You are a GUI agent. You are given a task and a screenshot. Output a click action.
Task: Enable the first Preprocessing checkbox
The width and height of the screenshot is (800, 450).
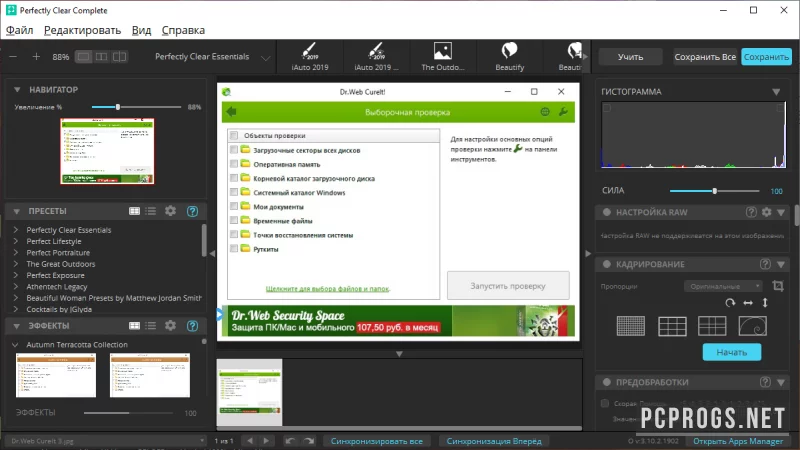coord(605,404)
